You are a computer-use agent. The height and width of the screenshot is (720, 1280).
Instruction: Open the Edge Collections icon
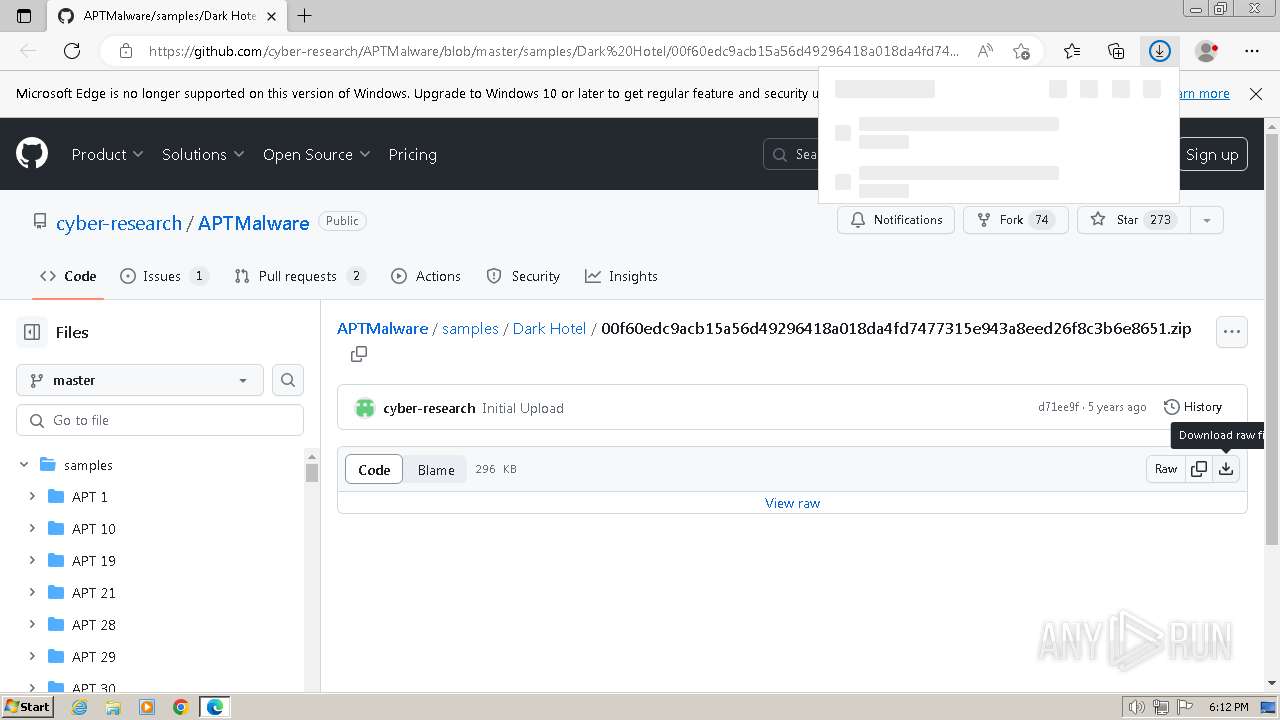(x=1116, y=51)
